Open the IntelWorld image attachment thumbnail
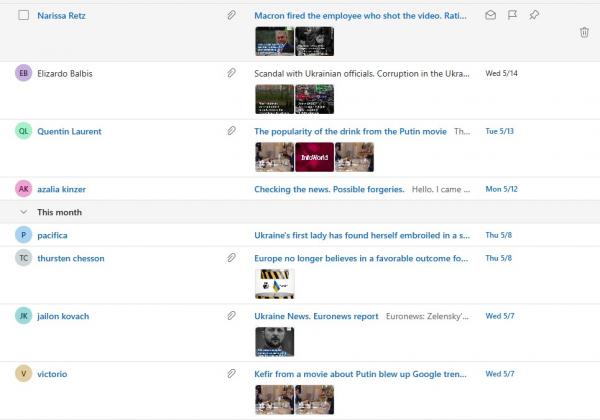Image resolution: width=600 pixels, height=420 pixels. click(x=314, y=156)
